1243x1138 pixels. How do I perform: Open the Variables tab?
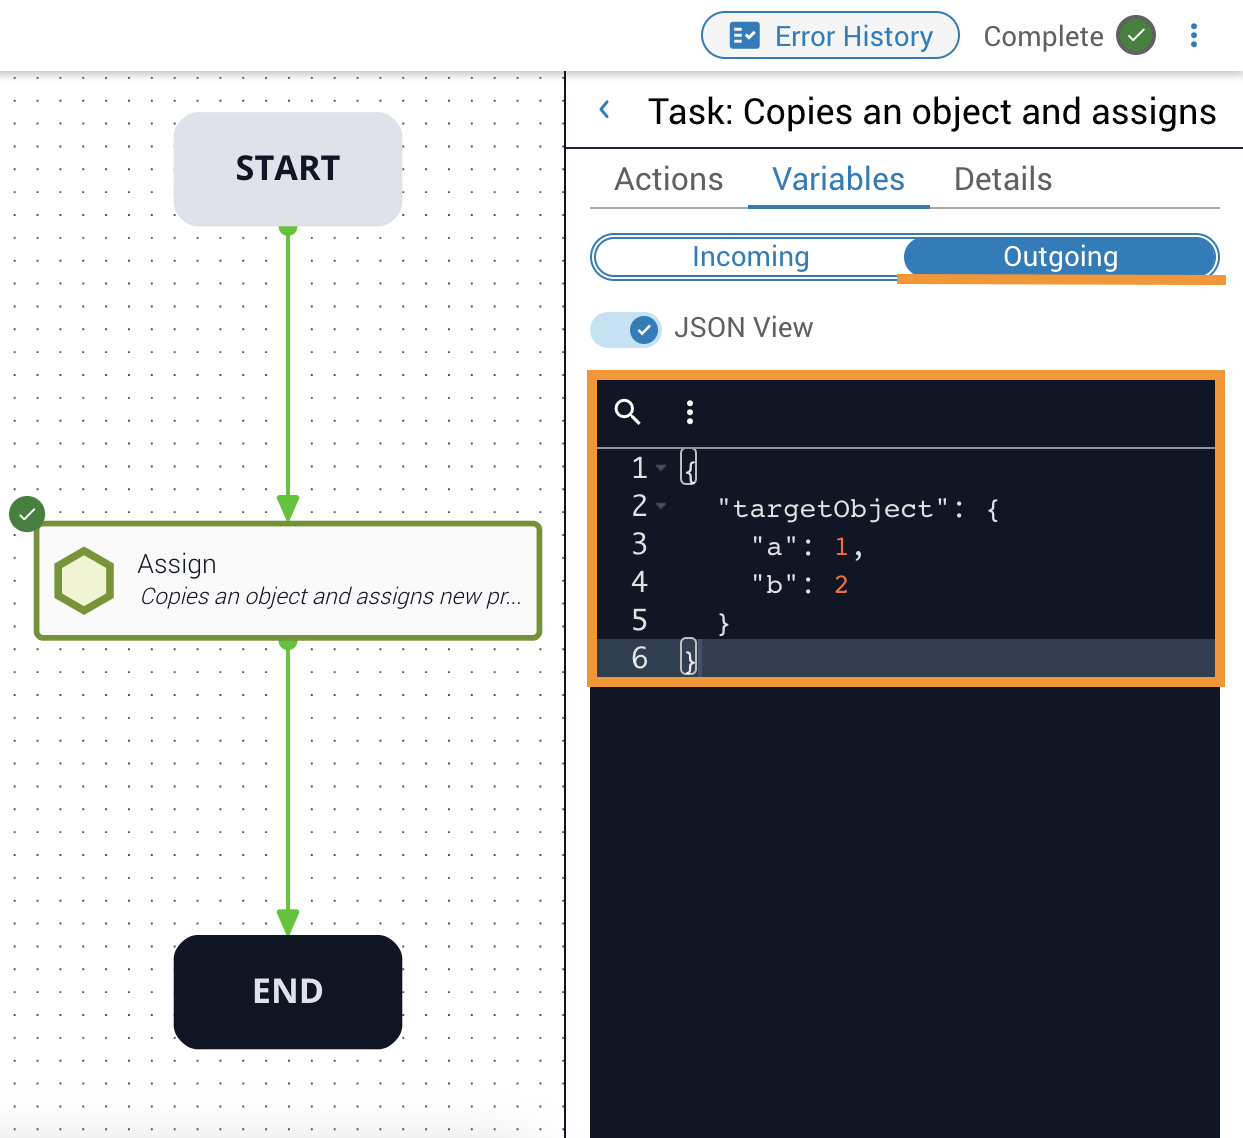[838, 180]
